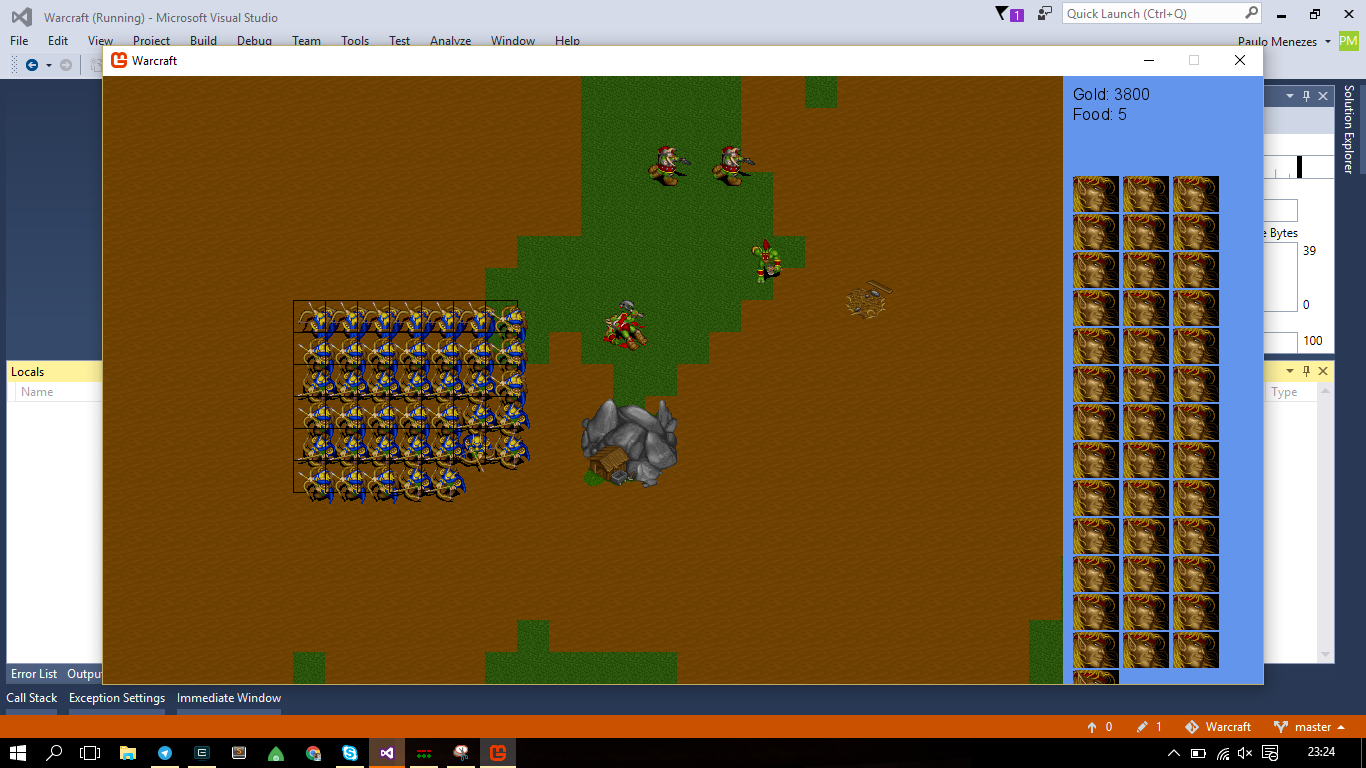Viewport: 1366px width, 768px height.
Task: Open window position dropdown of lower right panel
Action: point(1290,371)
